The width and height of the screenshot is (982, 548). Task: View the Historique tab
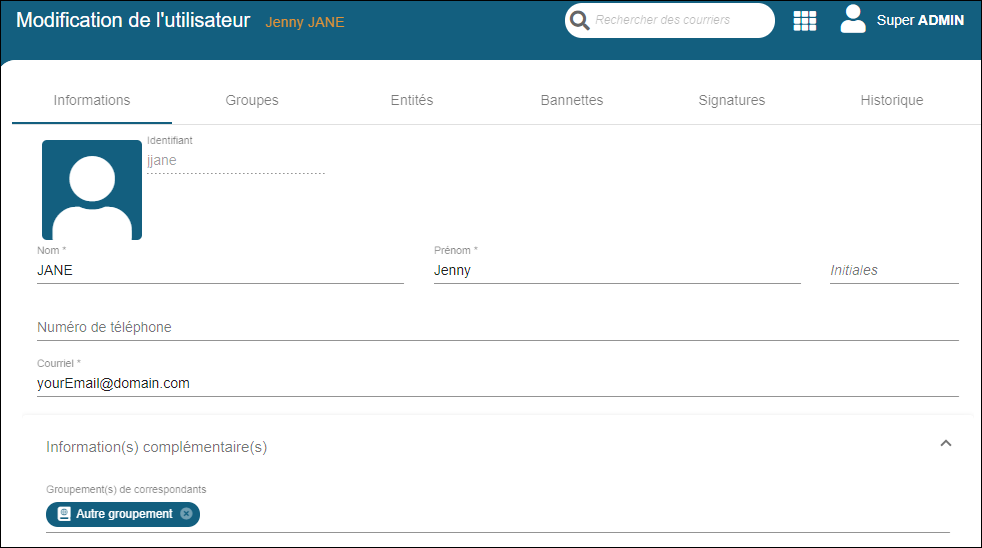pyautogui.click(x=892, y=100)
